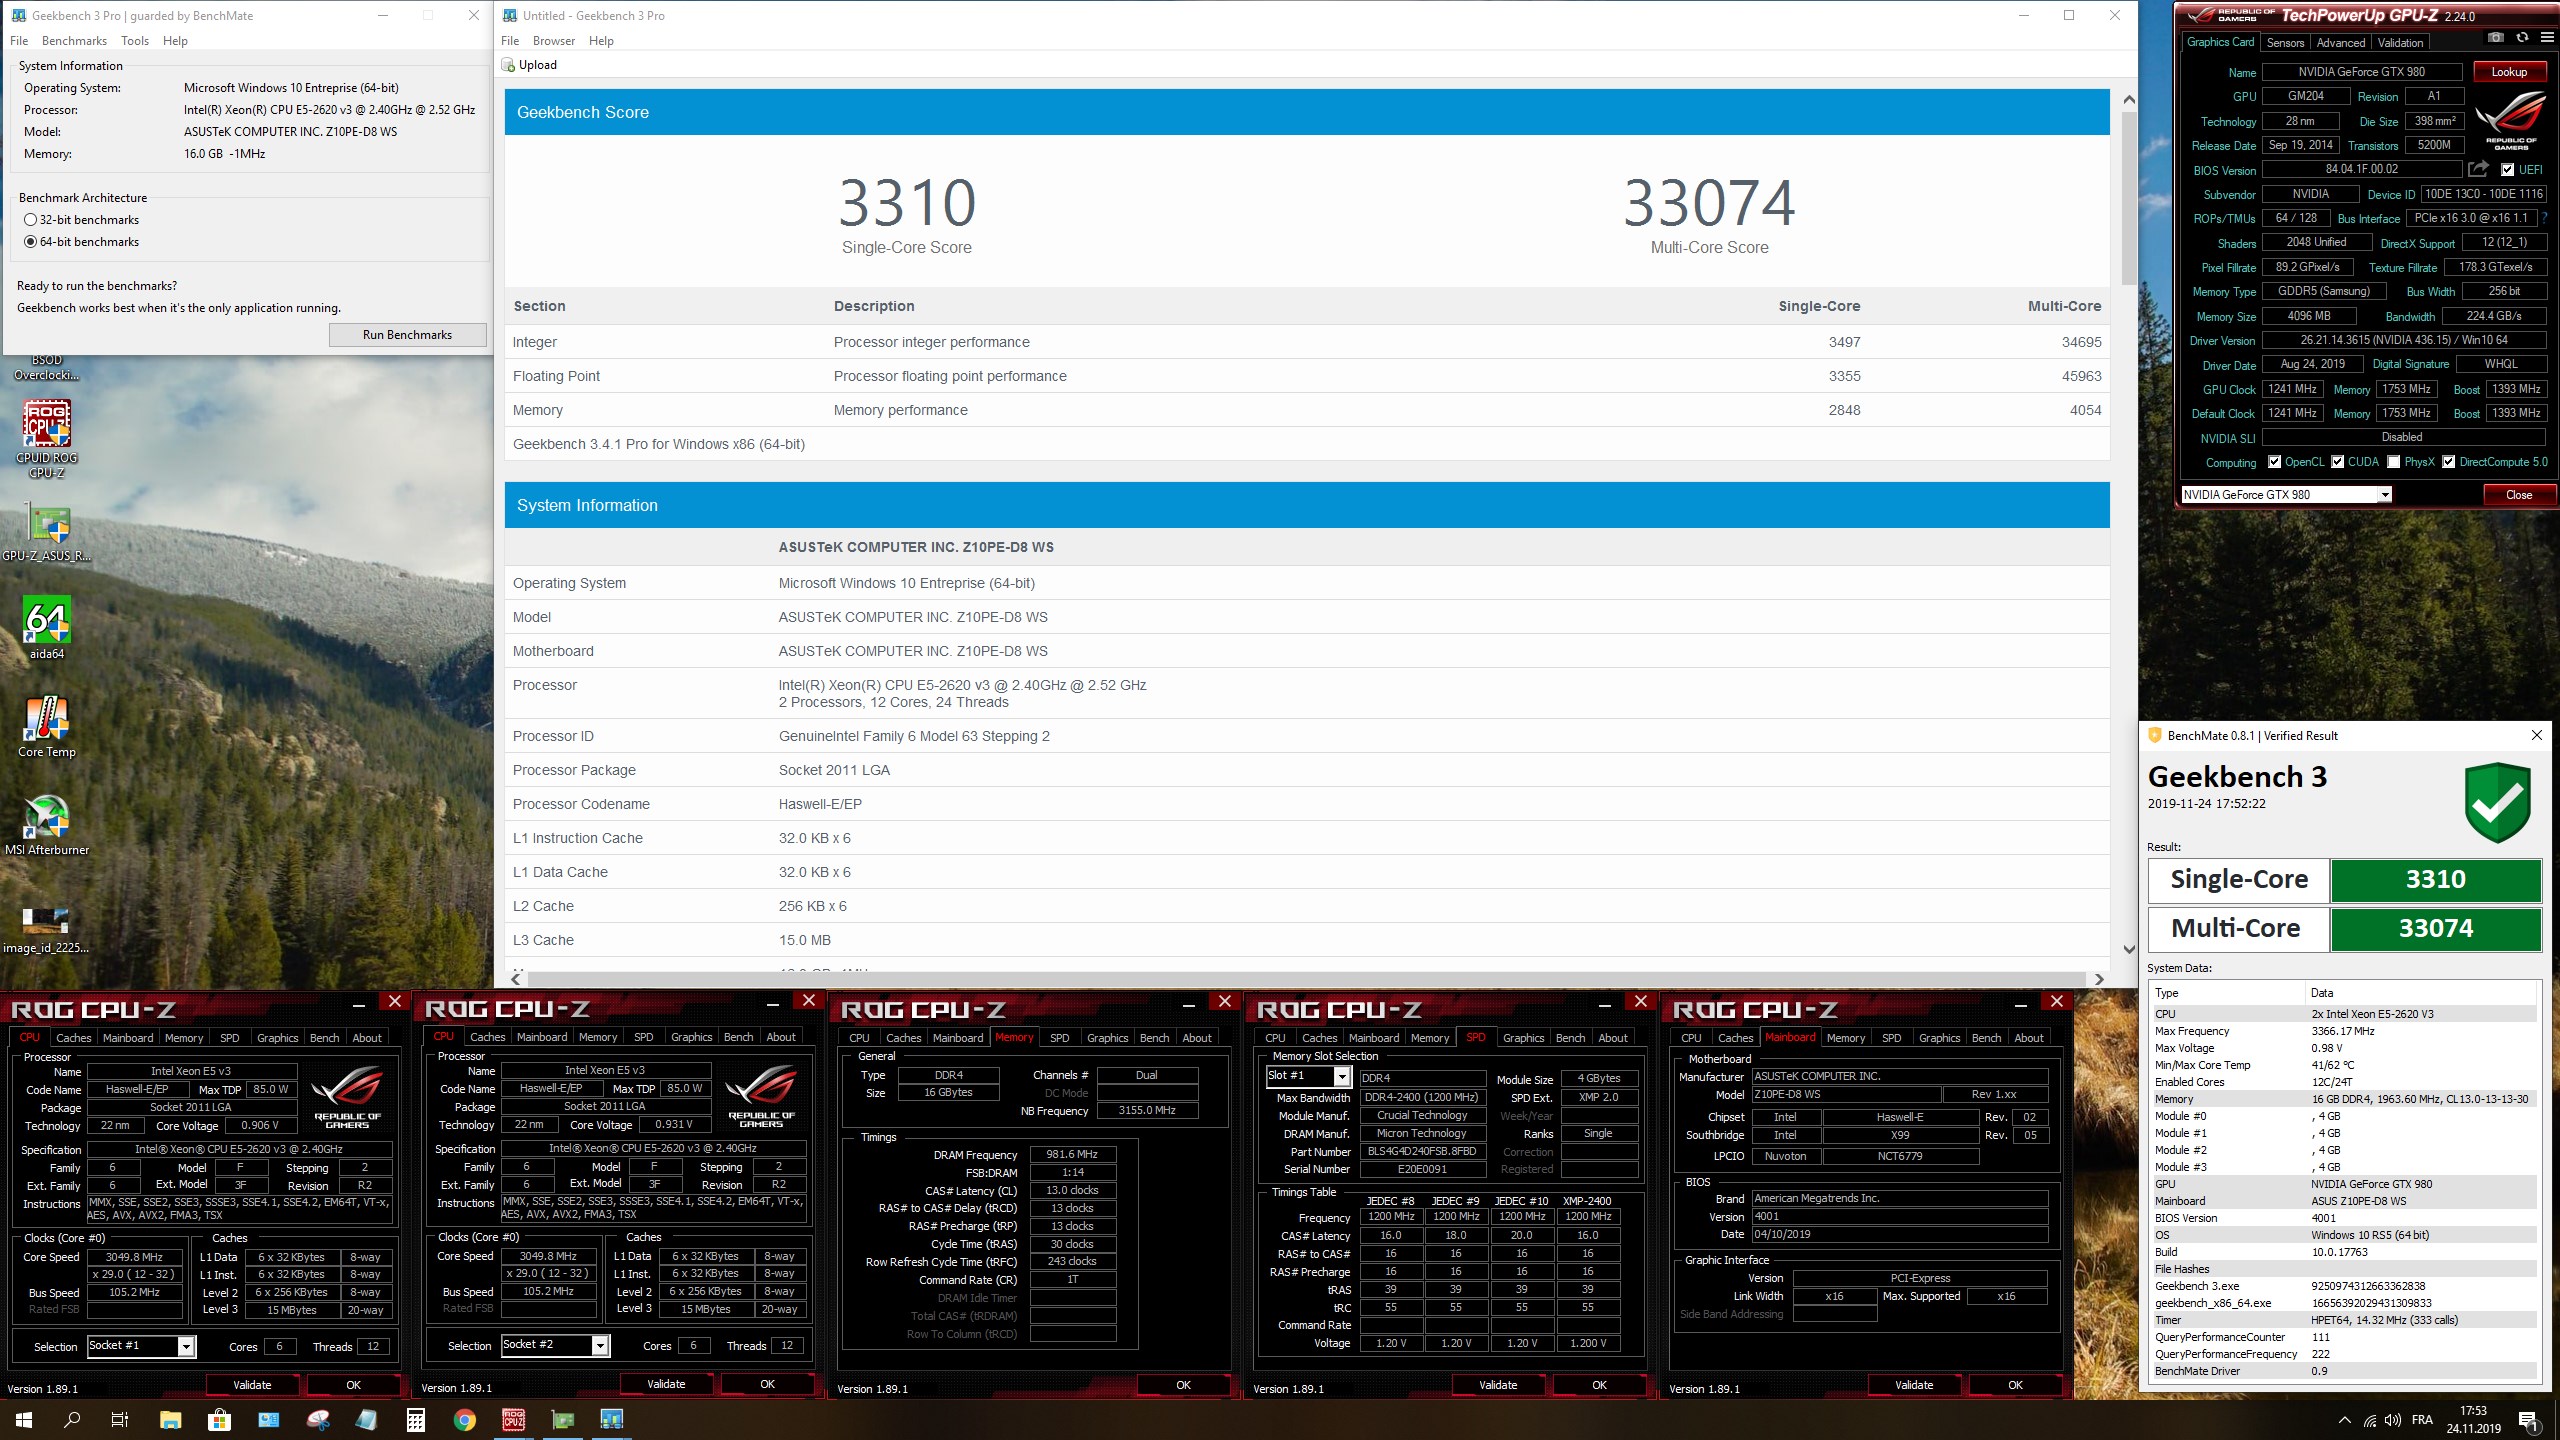2560x1440 pixels.
Task: Click the volume speaker tray icon
Action: pyautogui.click(x=2393, y=1420)
